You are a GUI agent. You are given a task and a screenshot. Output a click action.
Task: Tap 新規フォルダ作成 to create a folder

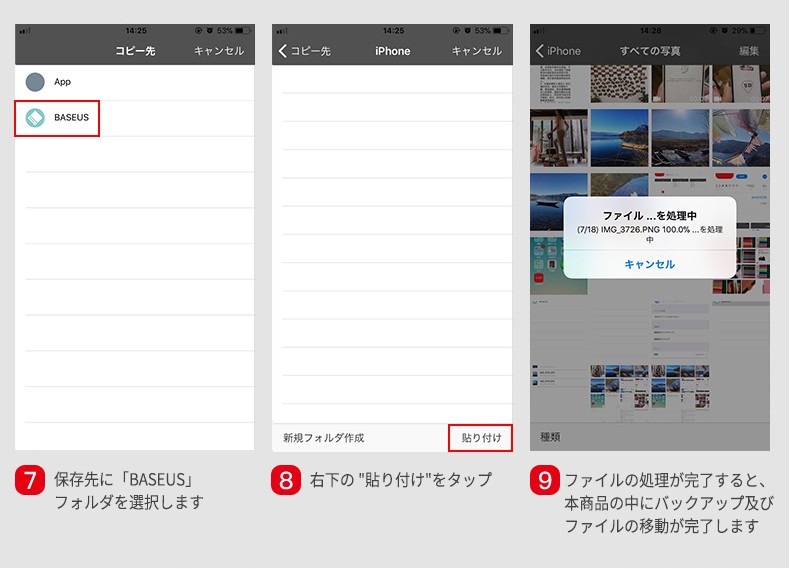(x=323, y=438)
